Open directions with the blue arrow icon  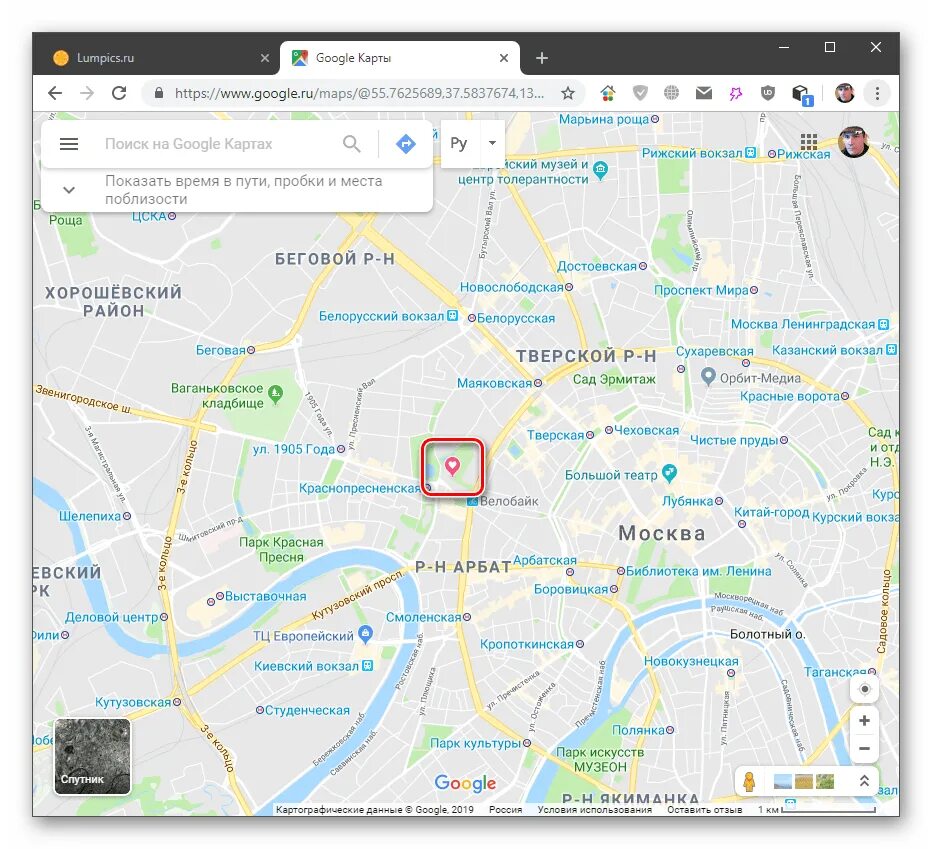(406, 144)
